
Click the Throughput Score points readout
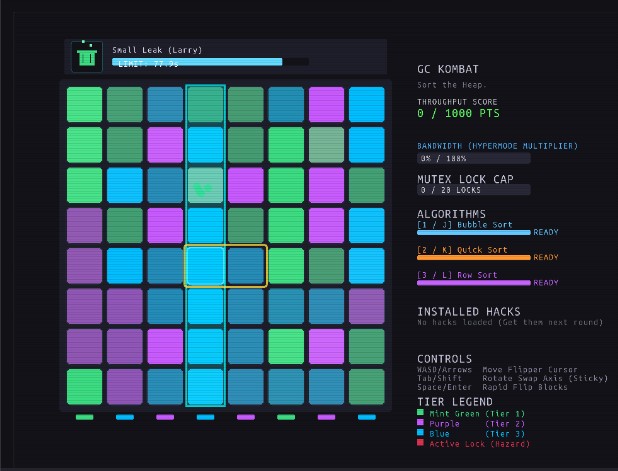click(458, 114)
